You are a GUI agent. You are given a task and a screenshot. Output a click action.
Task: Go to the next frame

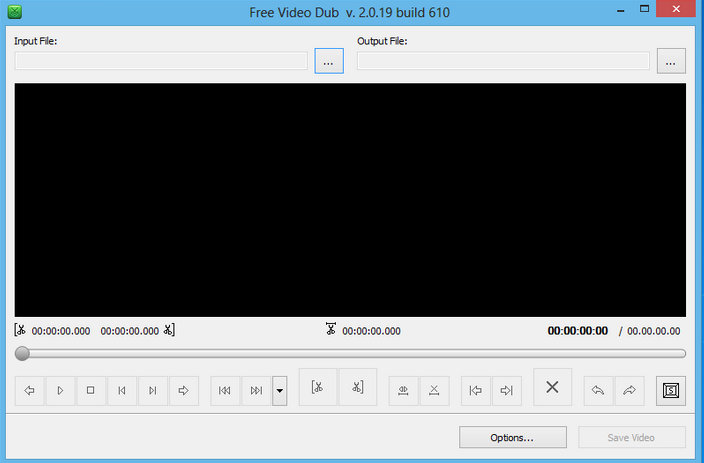click(153, 391)
